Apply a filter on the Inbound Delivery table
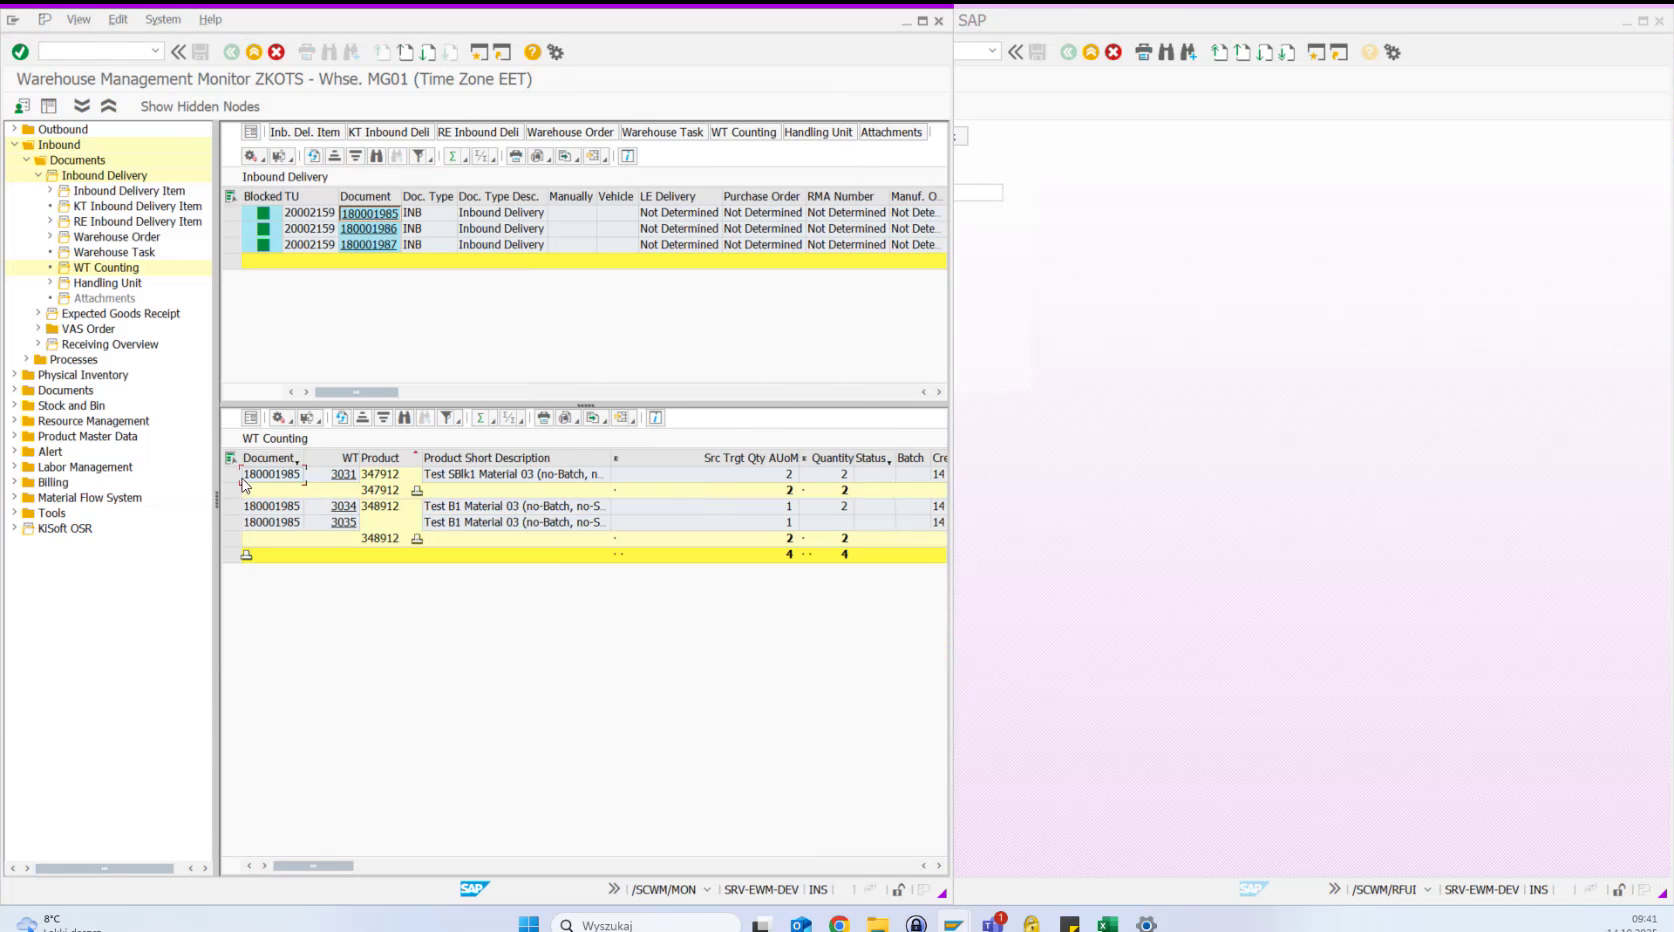The width and height of the screenshot is (1674, 932). [421, 156]
